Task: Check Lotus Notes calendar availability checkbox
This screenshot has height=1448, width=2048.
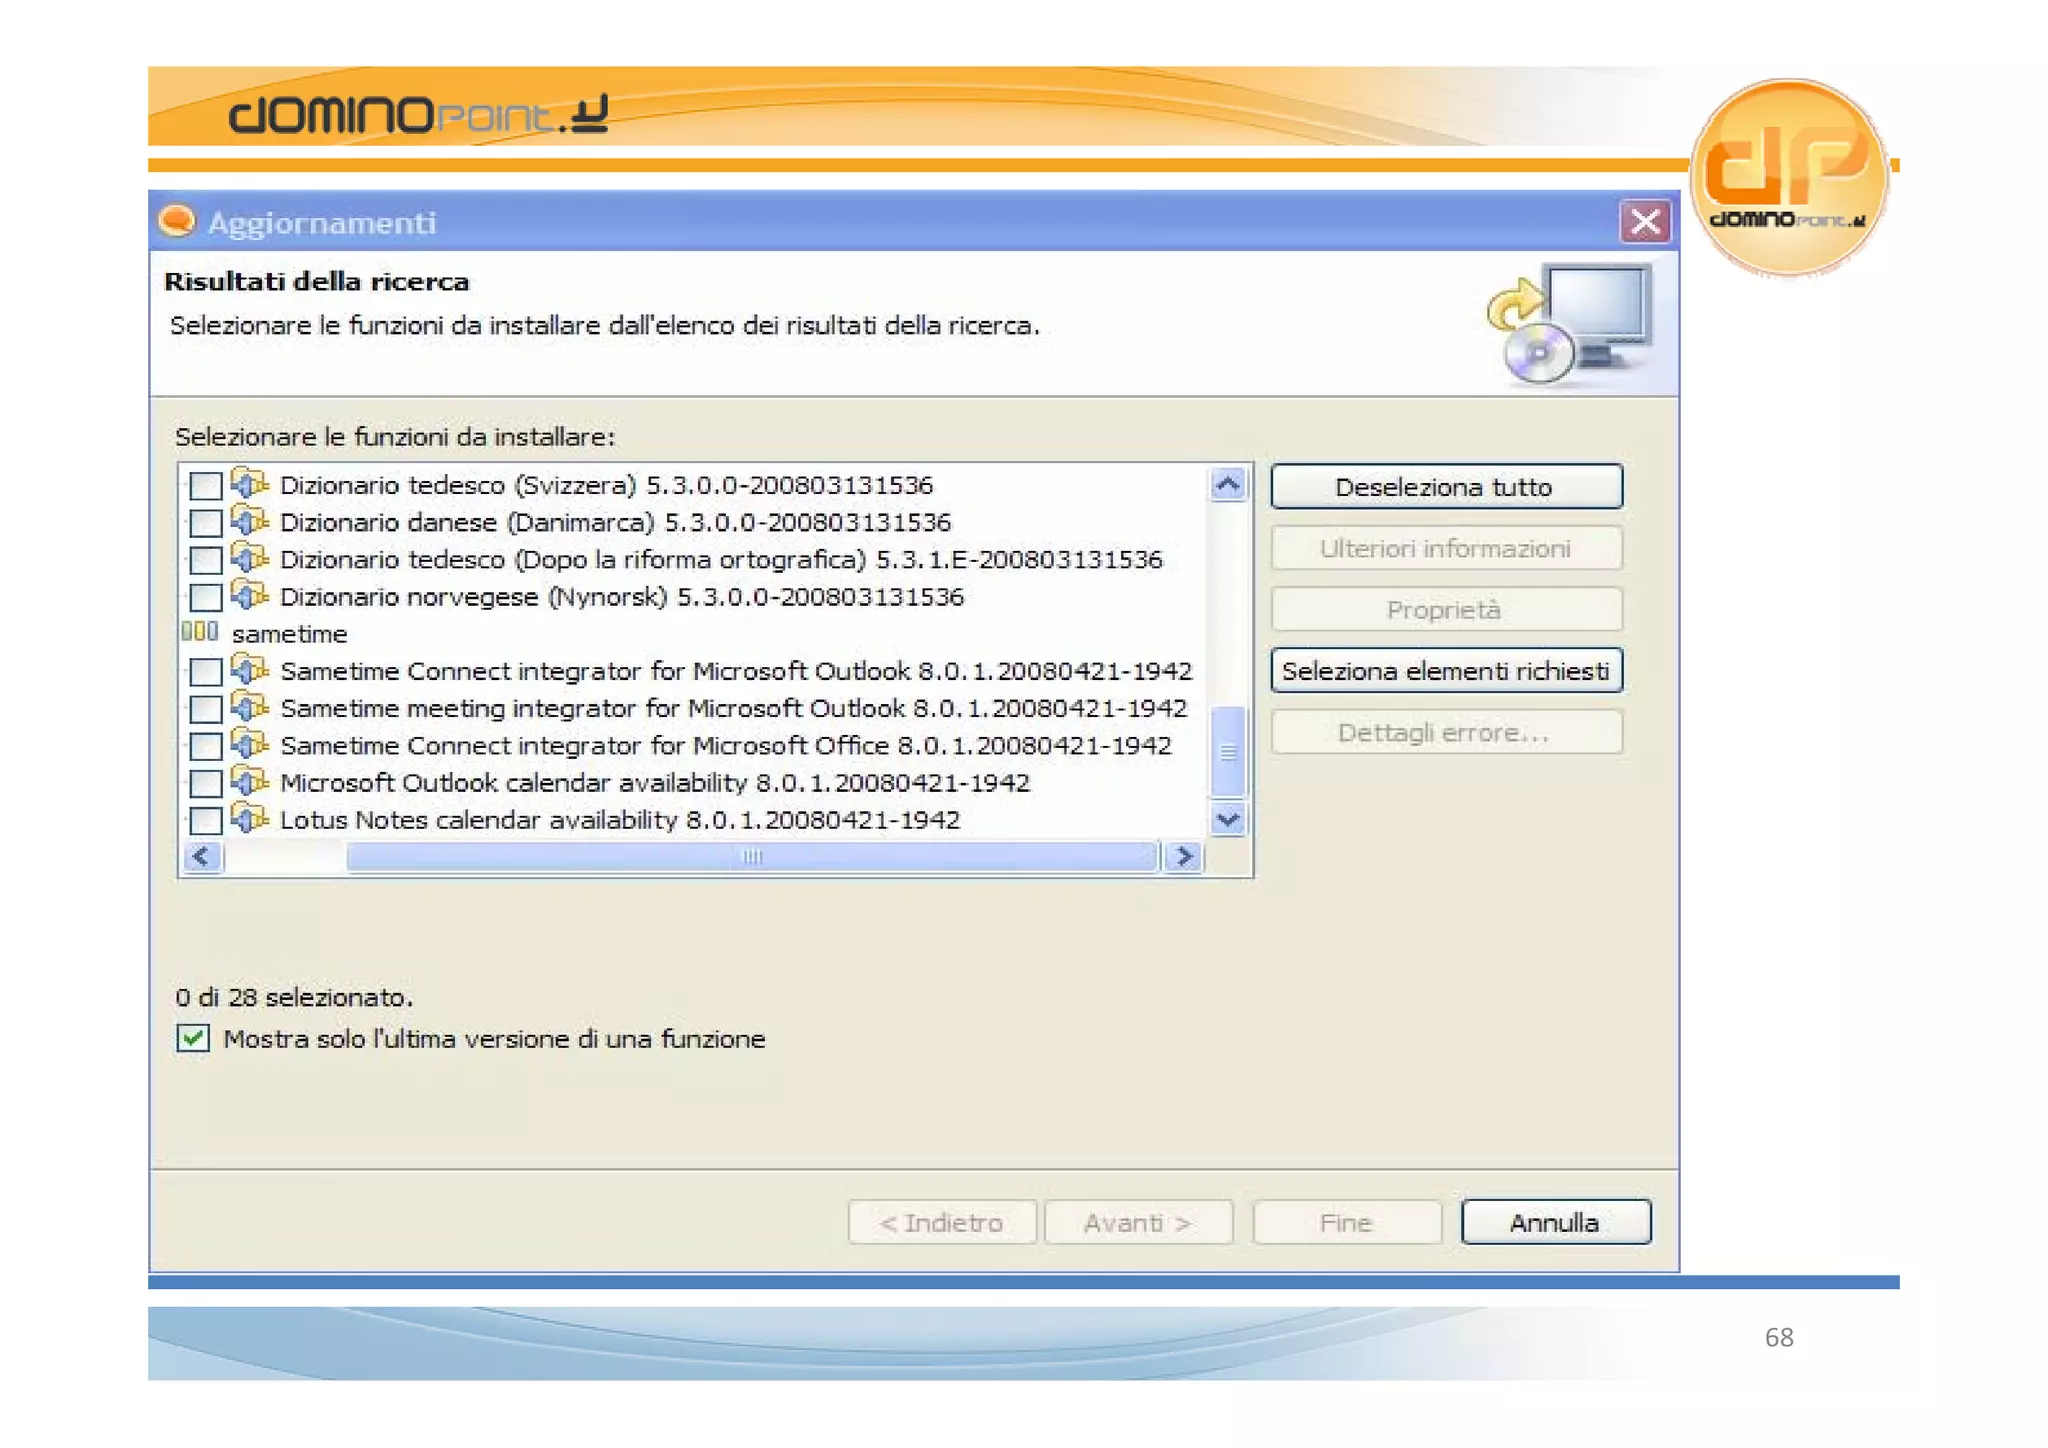Action: click(x=206, y=820)
